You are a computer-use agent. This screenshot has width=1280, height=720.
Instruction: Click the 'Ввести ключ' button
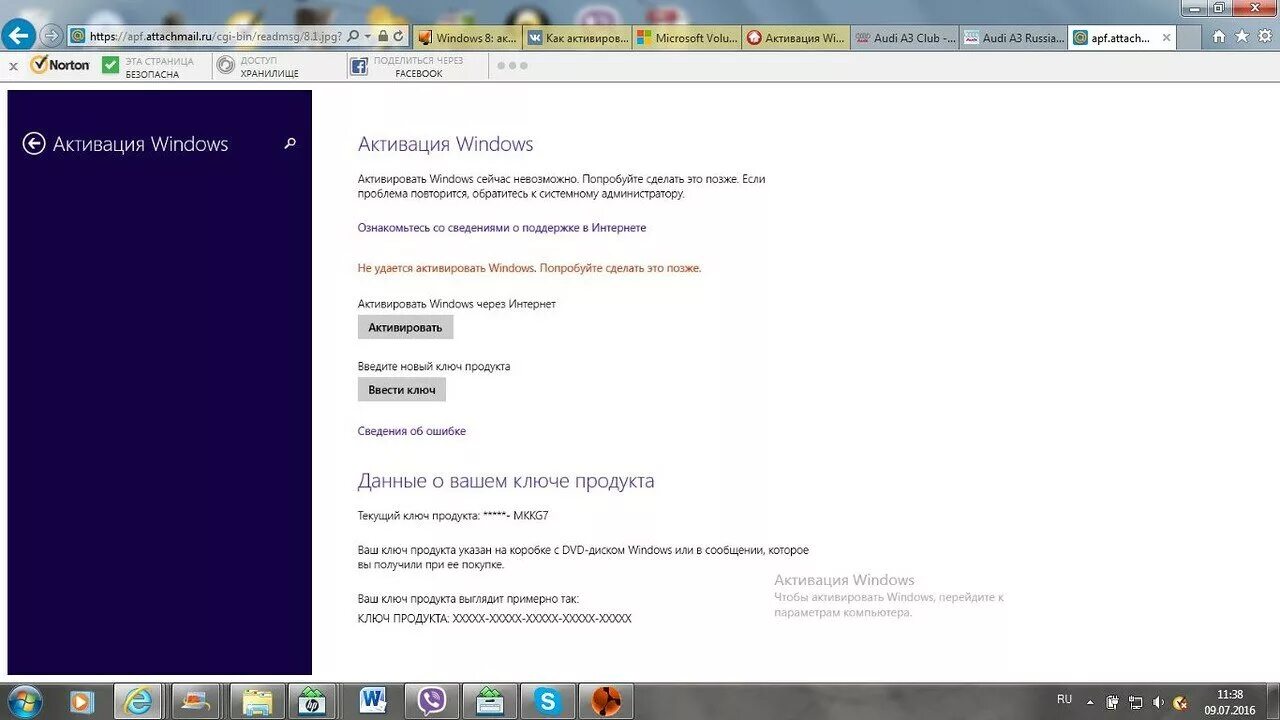point(401,390)
